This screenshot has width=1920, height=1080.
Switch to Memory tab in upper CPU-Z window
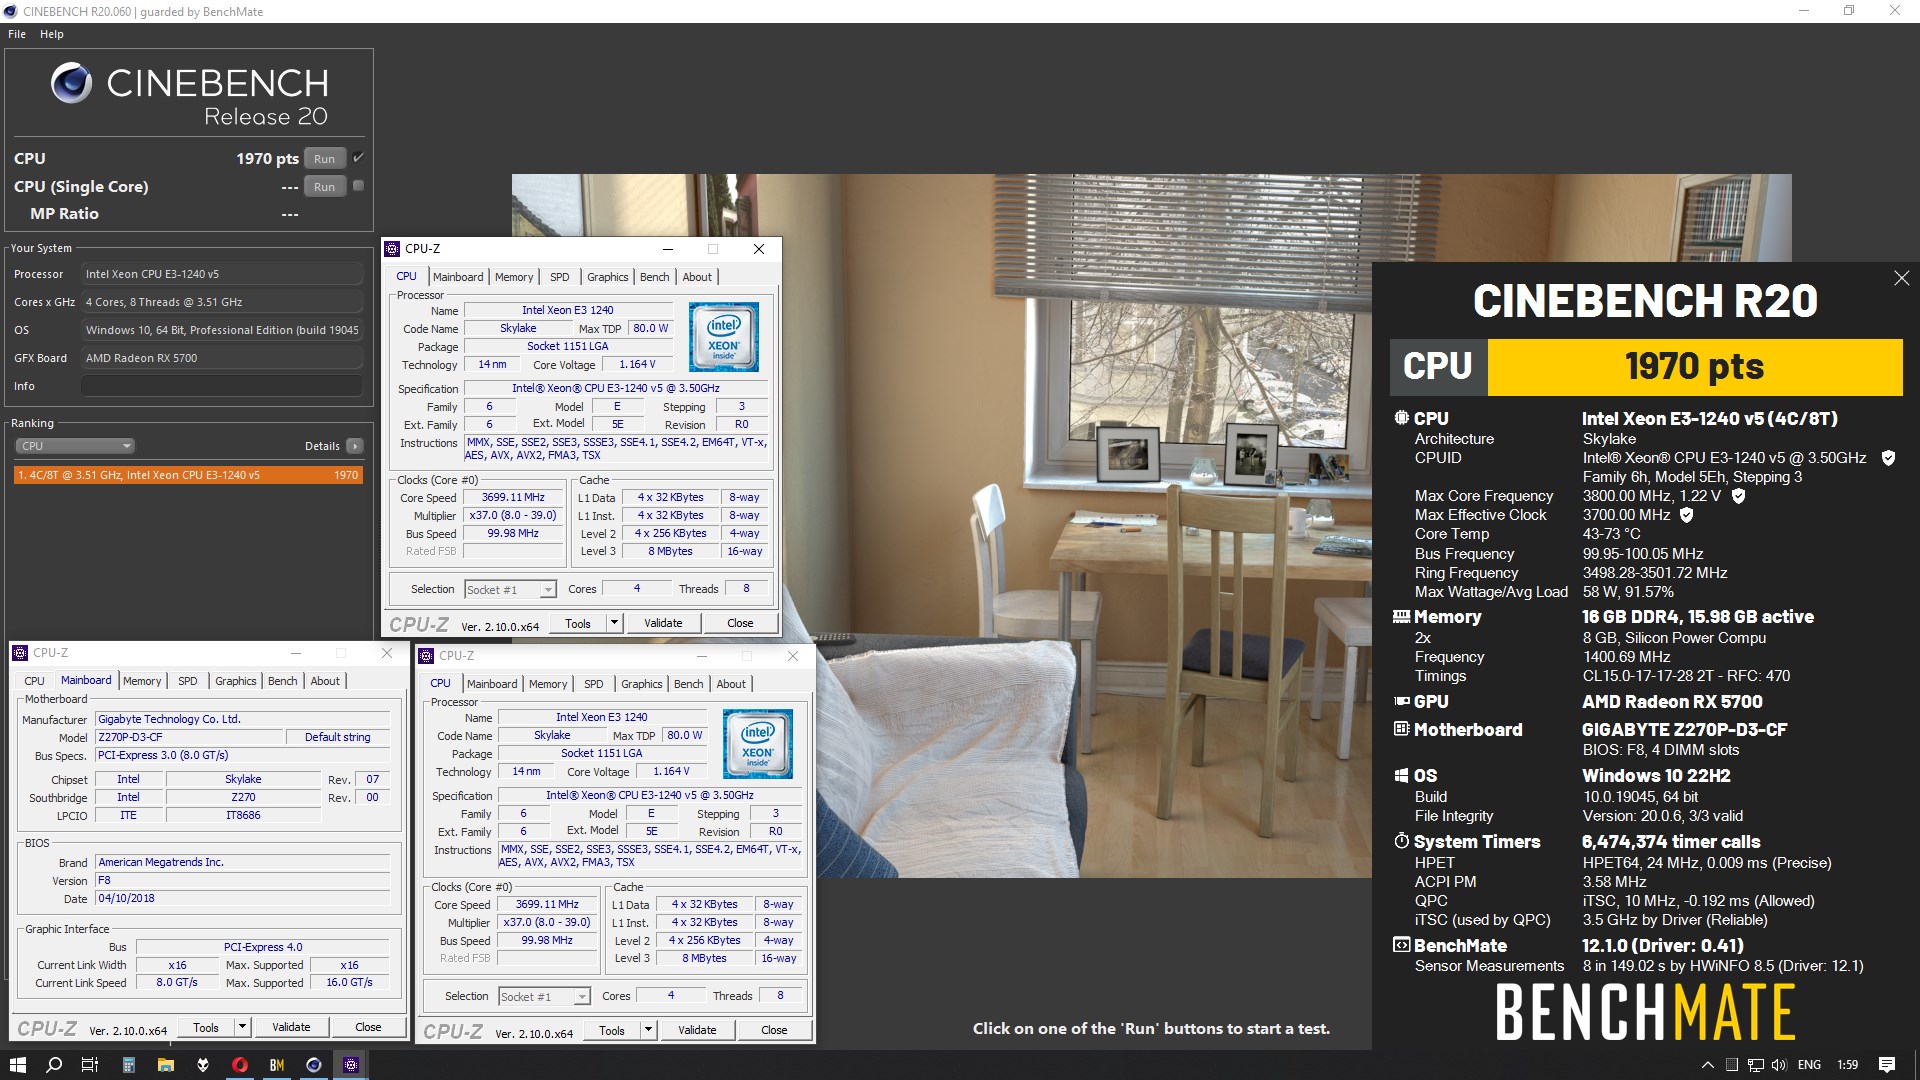pyautogui.click(x=514, y=277)
